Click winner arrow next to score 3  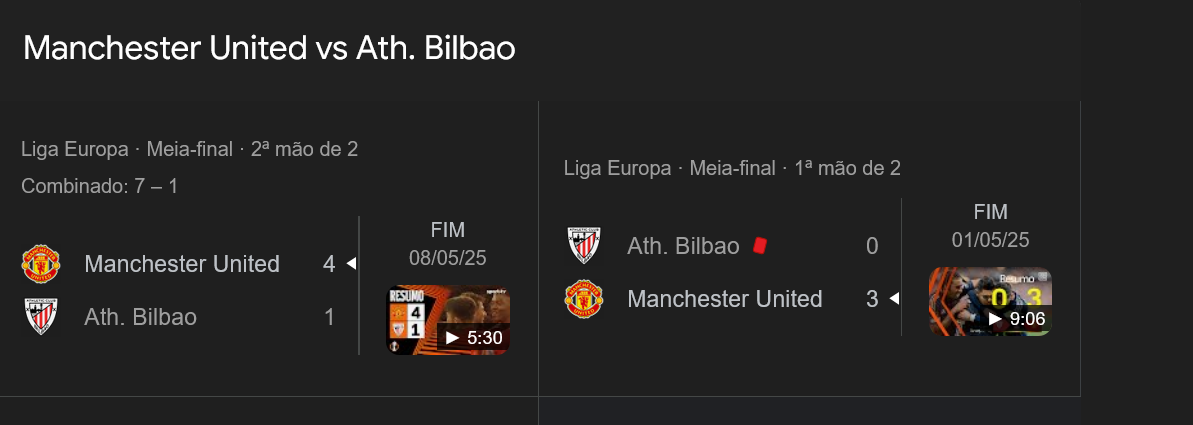tap(894, 299)
